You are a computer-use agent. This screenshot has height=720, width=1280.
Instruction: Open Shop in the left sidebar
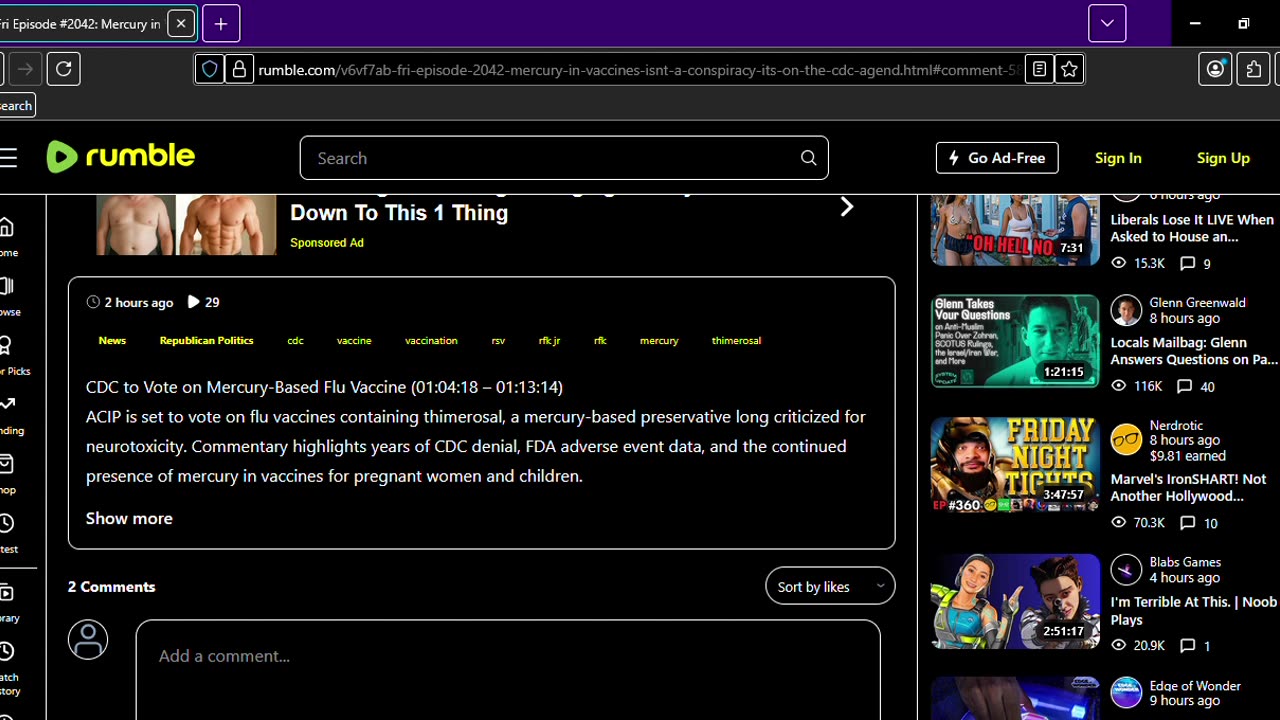point(7,473)
